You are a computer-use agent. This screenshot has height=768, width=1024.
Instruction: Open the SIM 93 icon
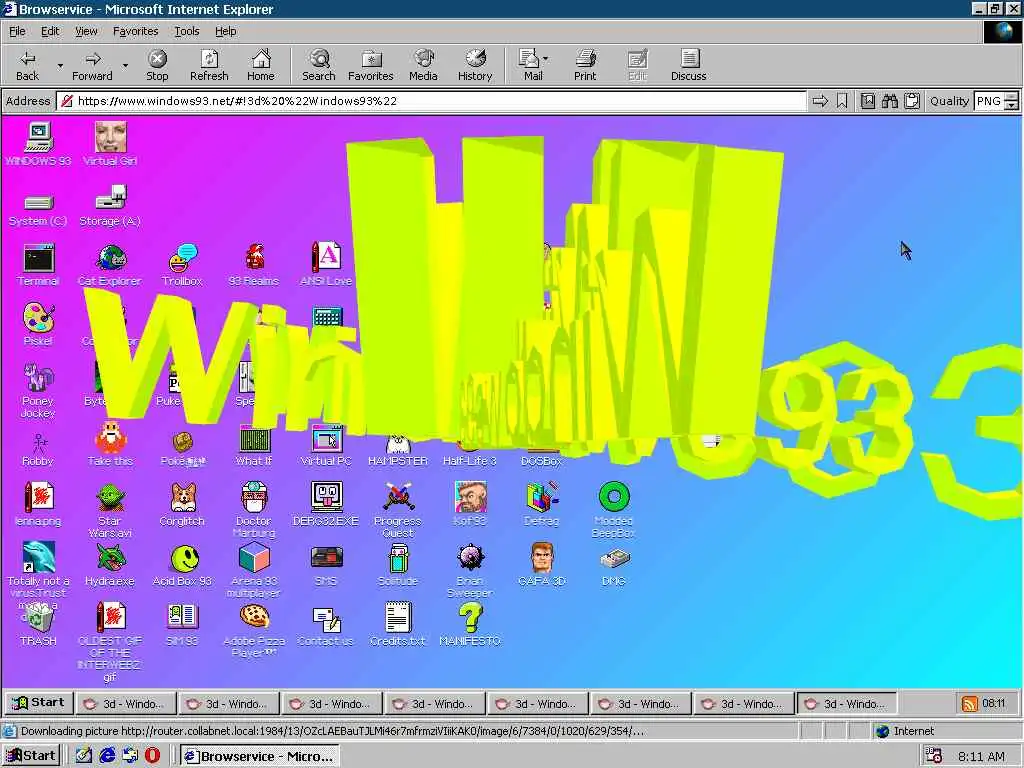(x=182, y=624)
